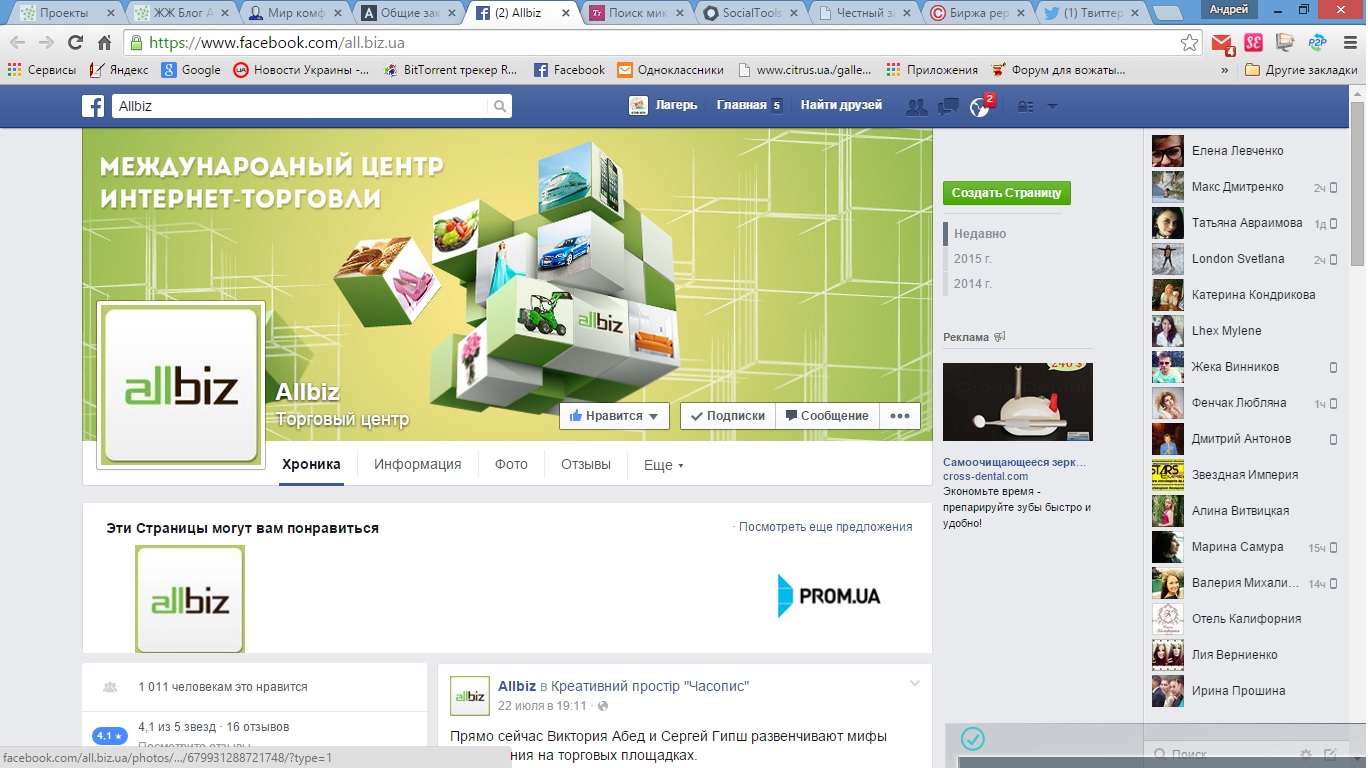The width and height of the screenshot is (1368, 768).
Task: Switch to the Отзывы tab
Action: [x=586, y=465]
